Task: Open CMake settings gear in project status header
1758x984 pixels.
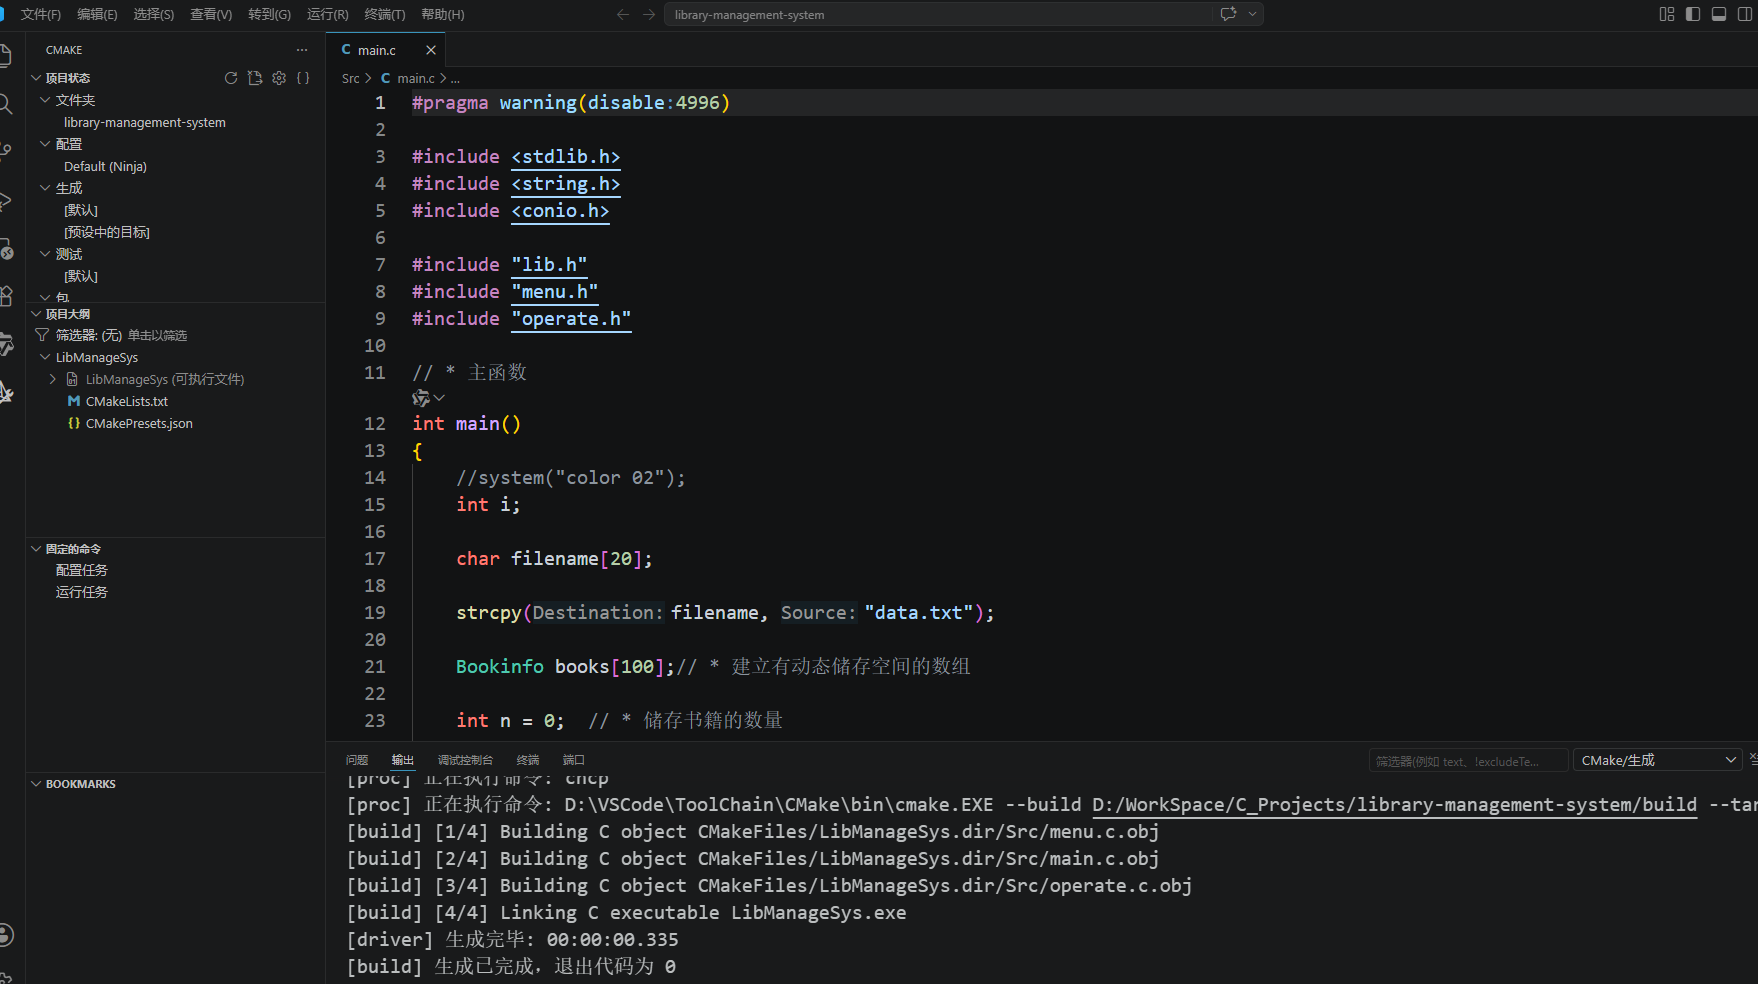Action: pyautogui.click(x=279, y=78)
